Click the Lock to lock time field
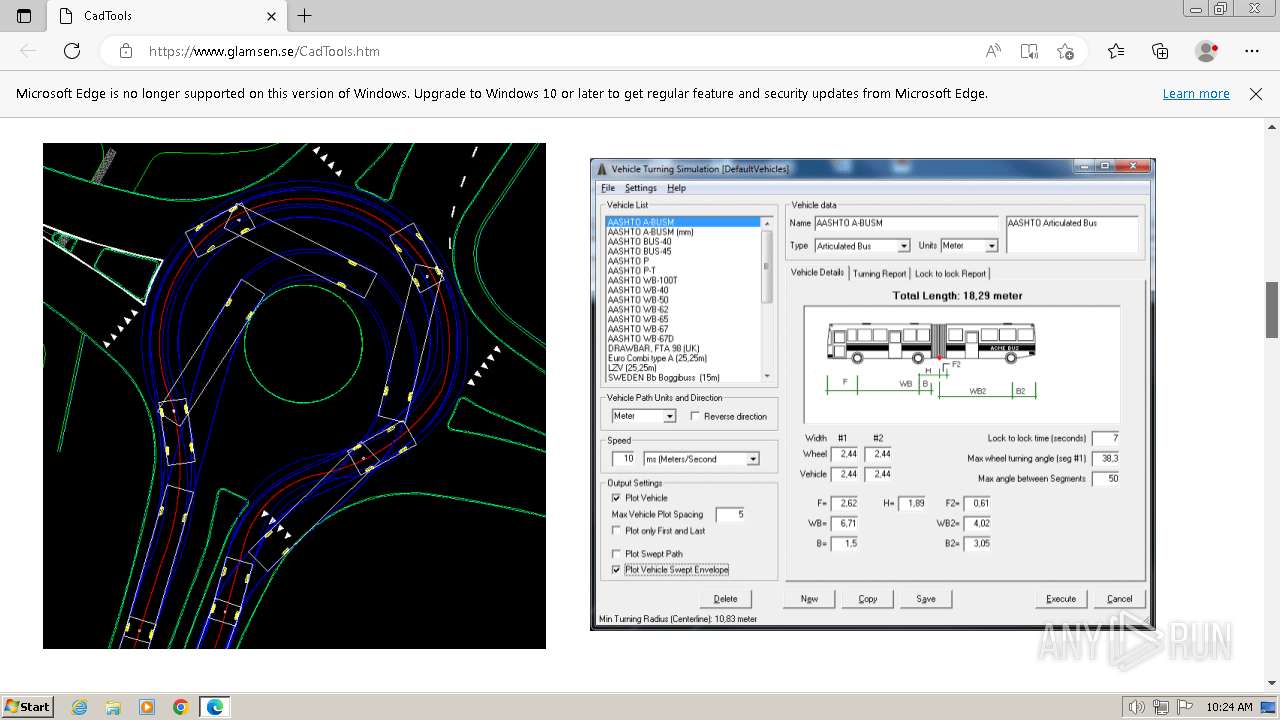The width and height of the screenshot is (1280, 720). pos(1105,438)
